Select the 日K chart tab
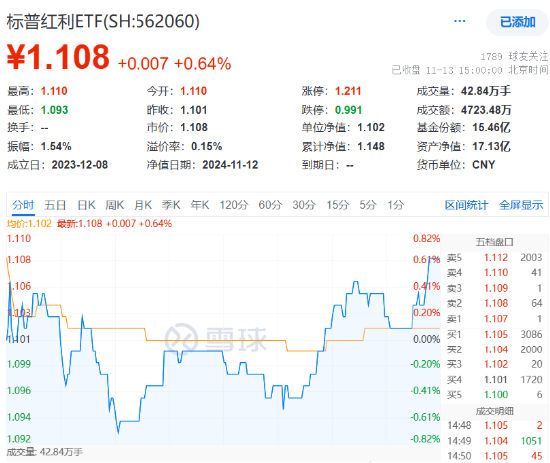The width and height of the screenshot is (550, 463). 86,205
